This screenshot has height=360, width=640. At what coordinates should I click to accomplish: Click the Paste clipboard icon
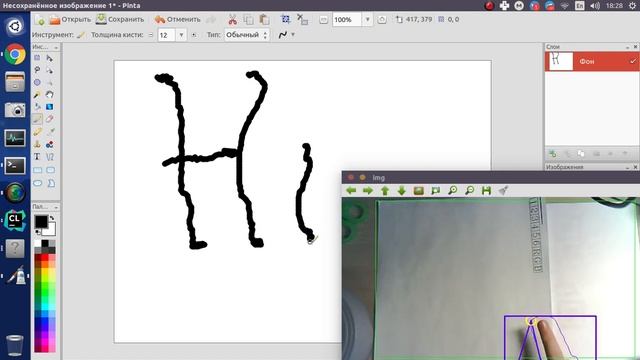click(x=264, y=19)
